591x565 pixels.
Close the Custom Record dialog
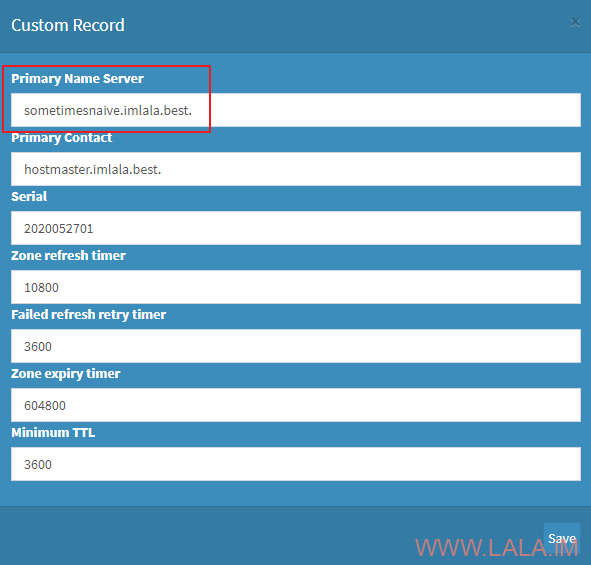[575, 22]
